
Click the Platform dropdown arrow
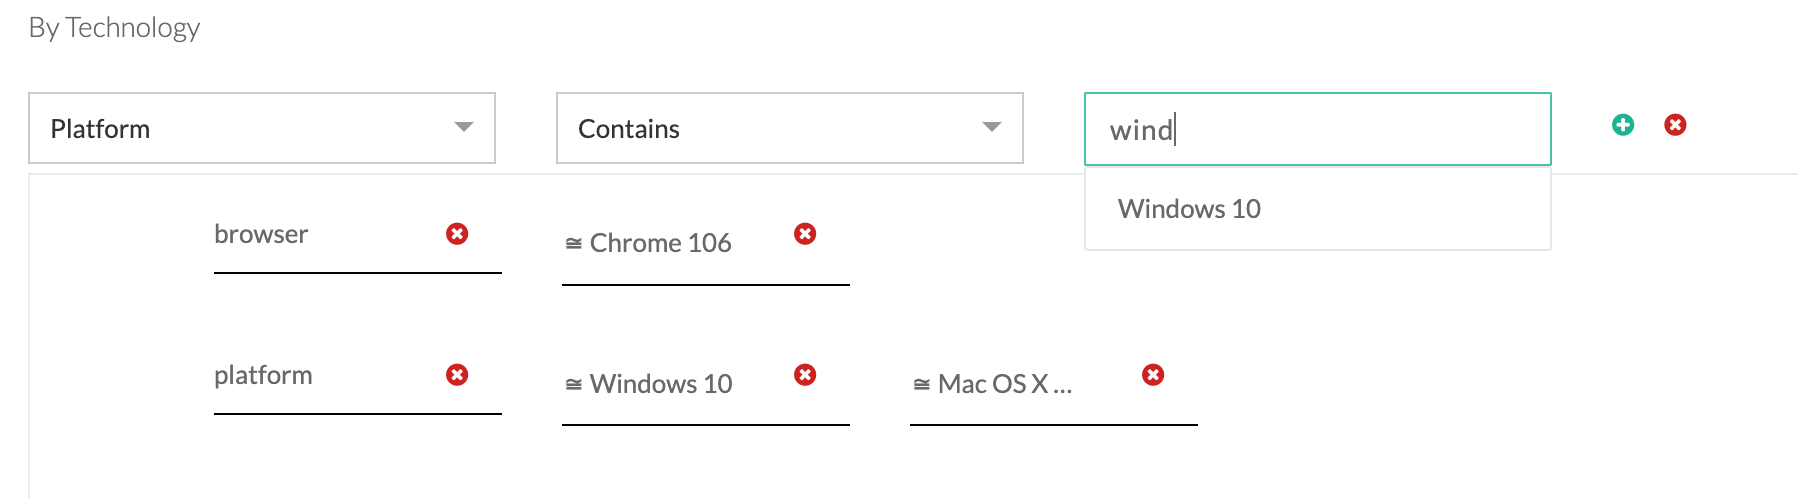pos(464,127)
